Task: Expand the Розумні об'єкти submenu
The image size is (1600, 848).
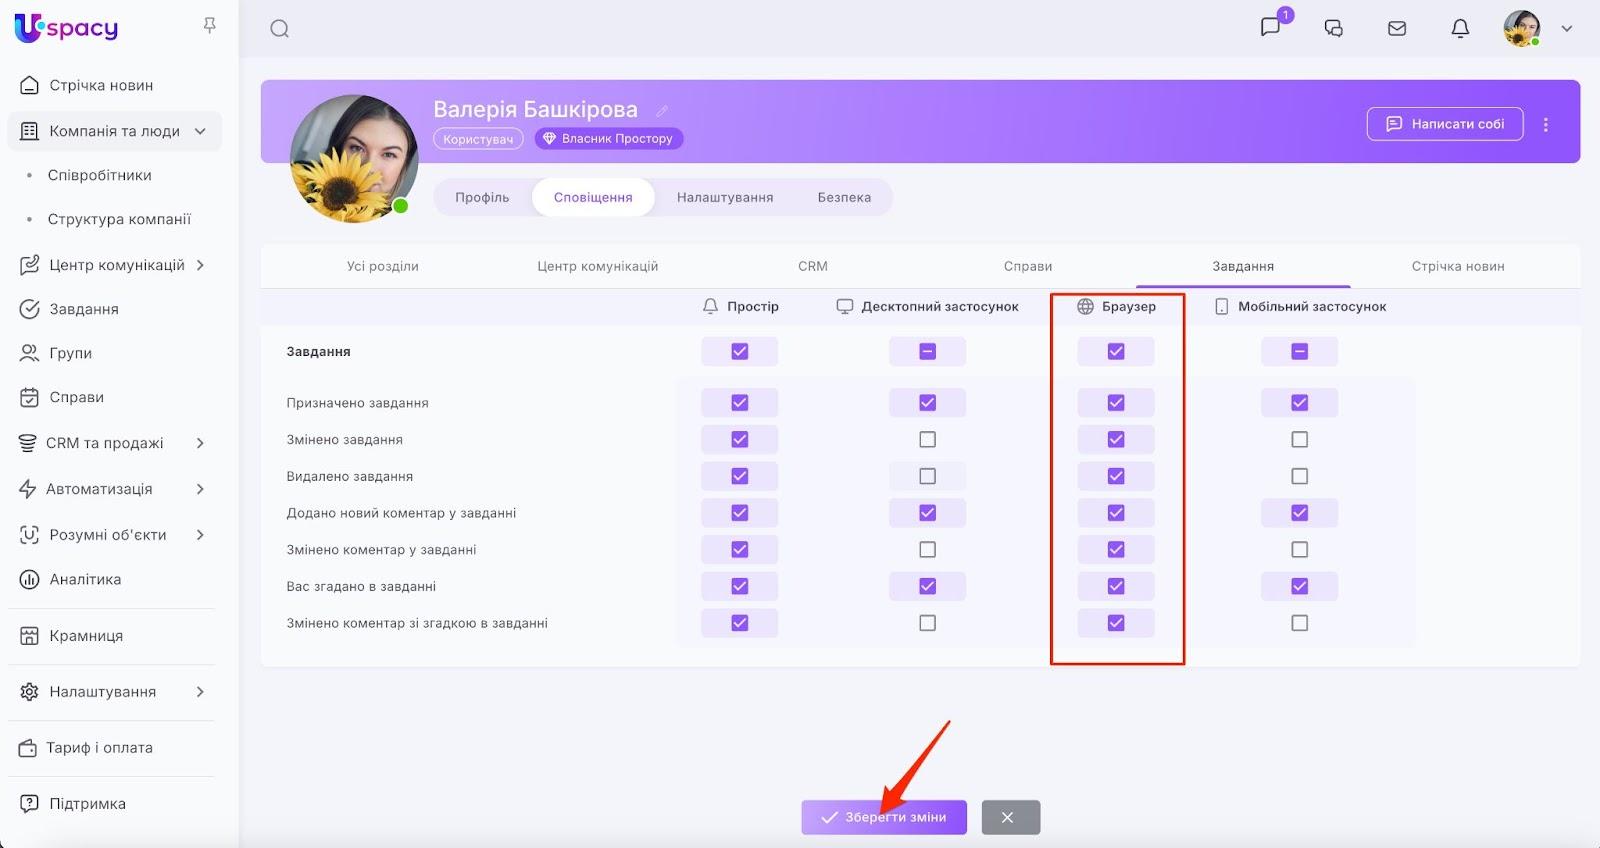Action: pos(200,535)
